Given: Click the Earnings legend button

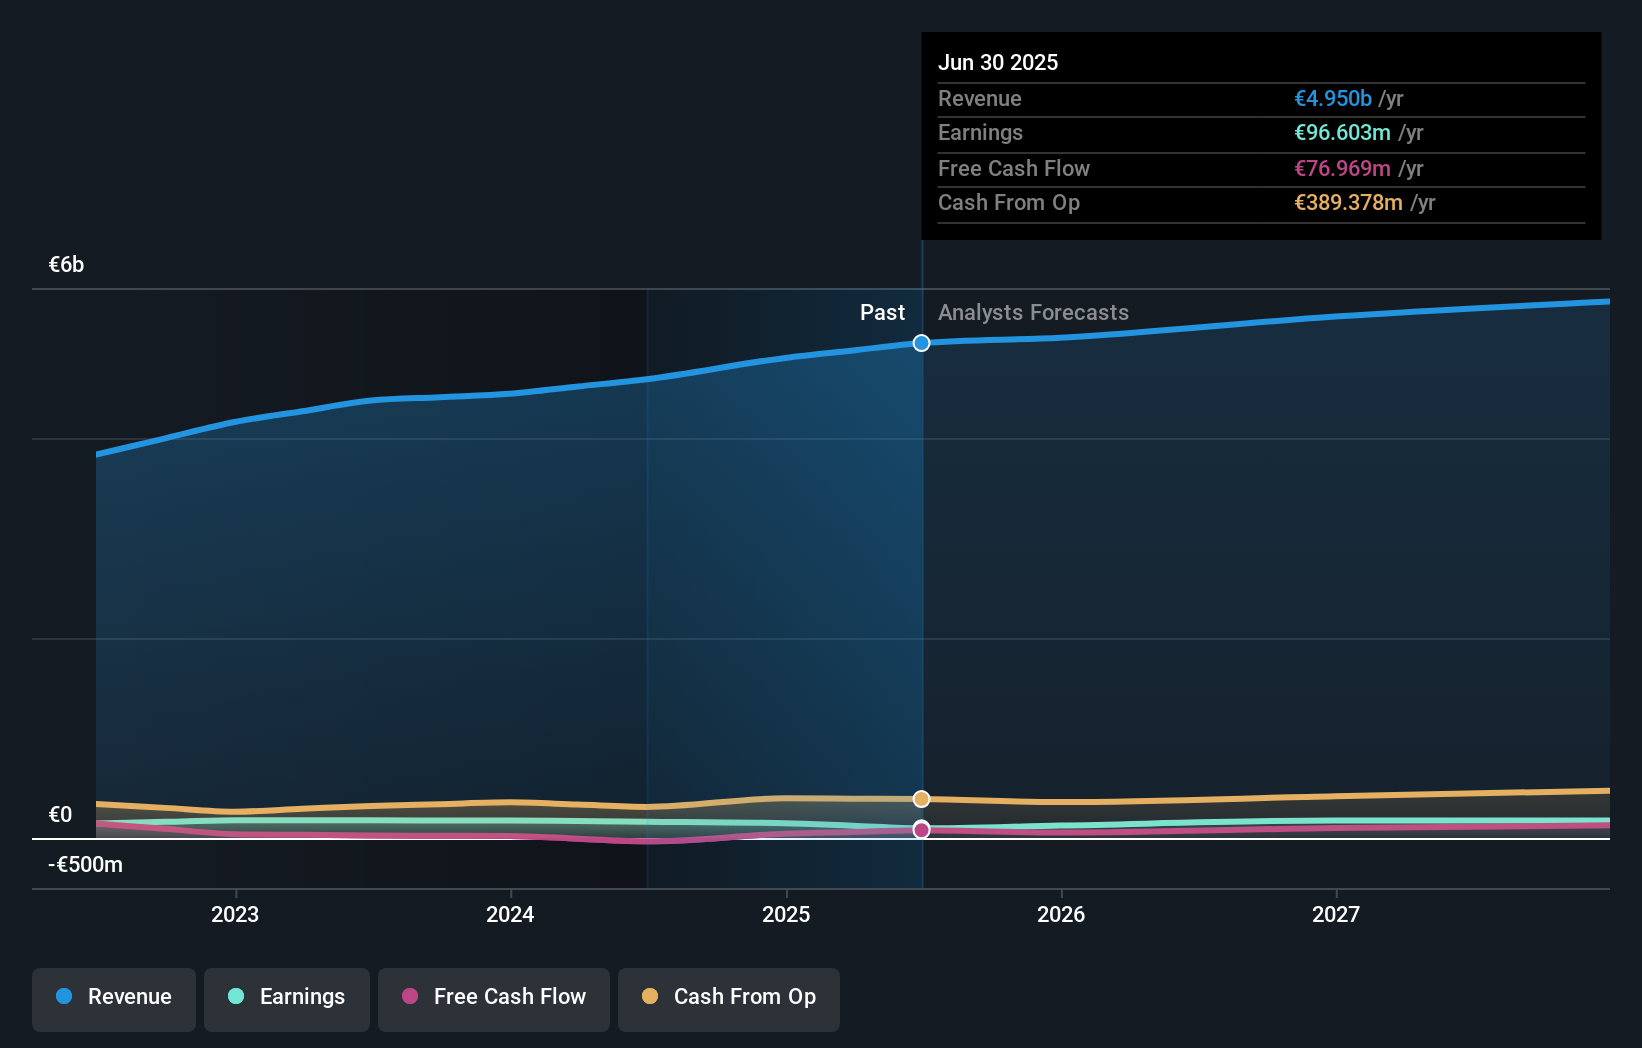Looking at the screenshot, I should coord(286,996).
